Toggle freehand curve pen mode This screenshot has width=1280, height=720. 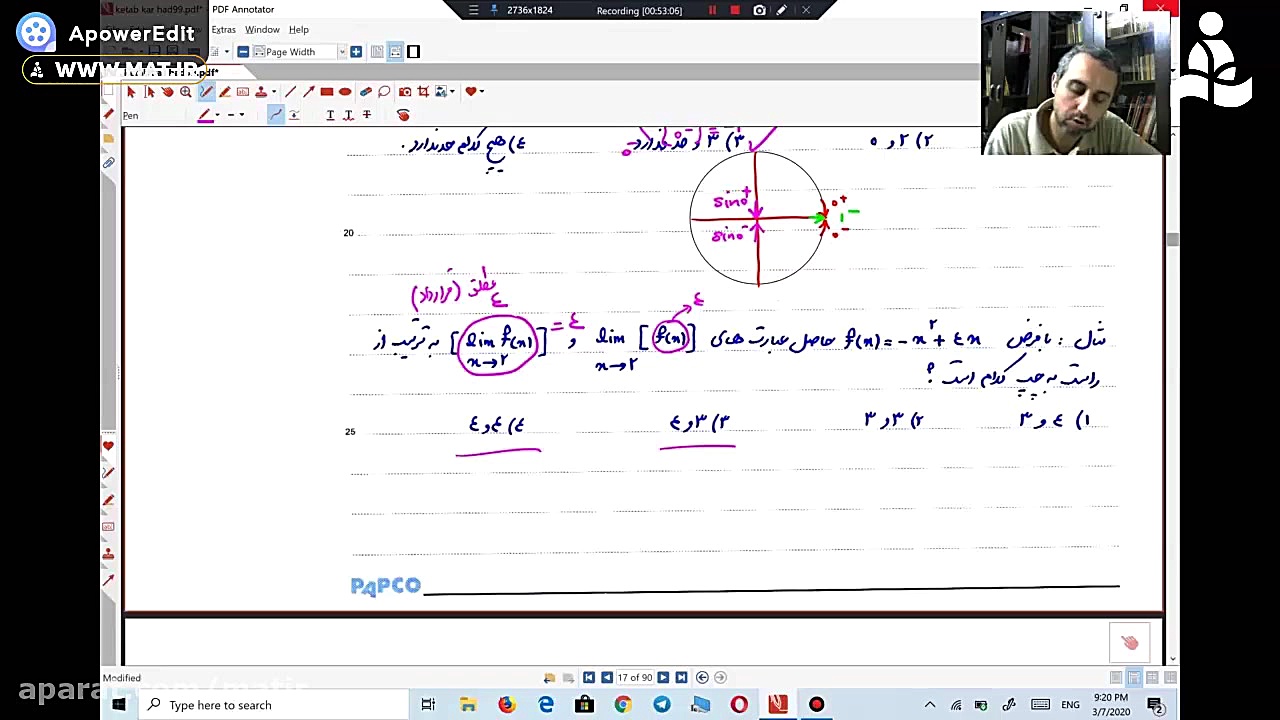275,115
